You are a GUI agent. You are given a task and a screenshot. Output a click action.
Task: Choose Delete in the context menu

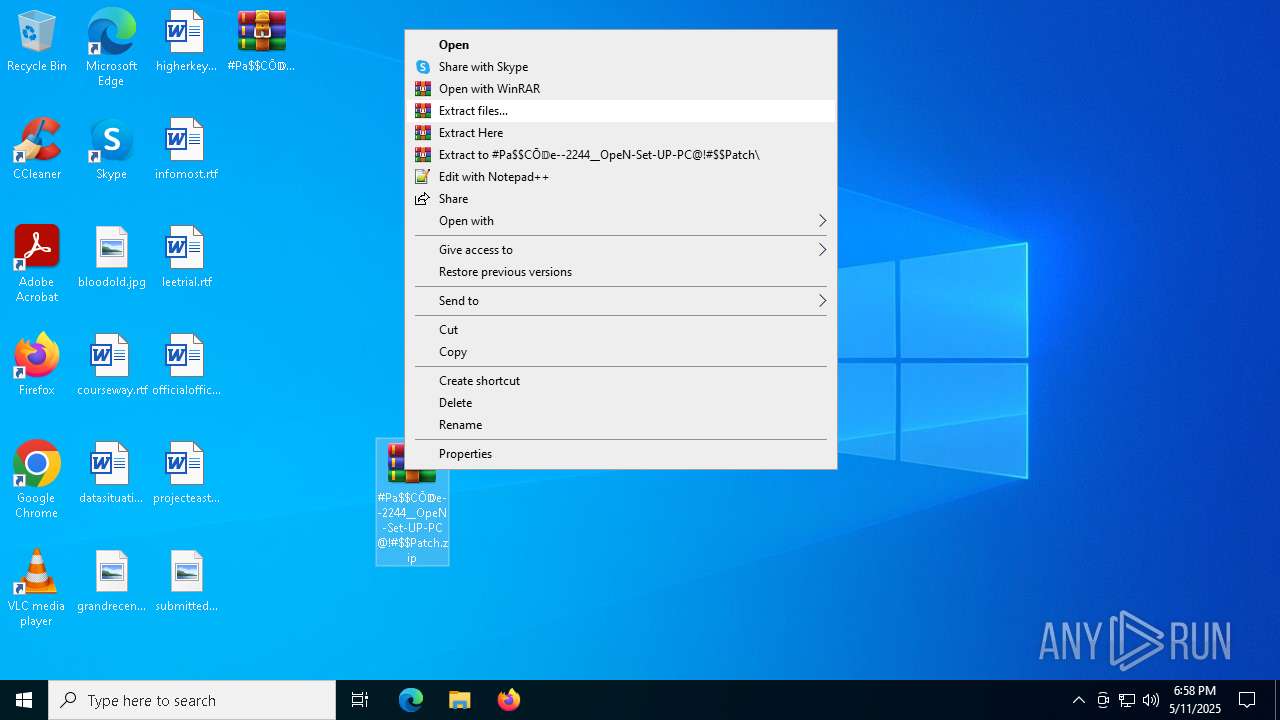620,403
